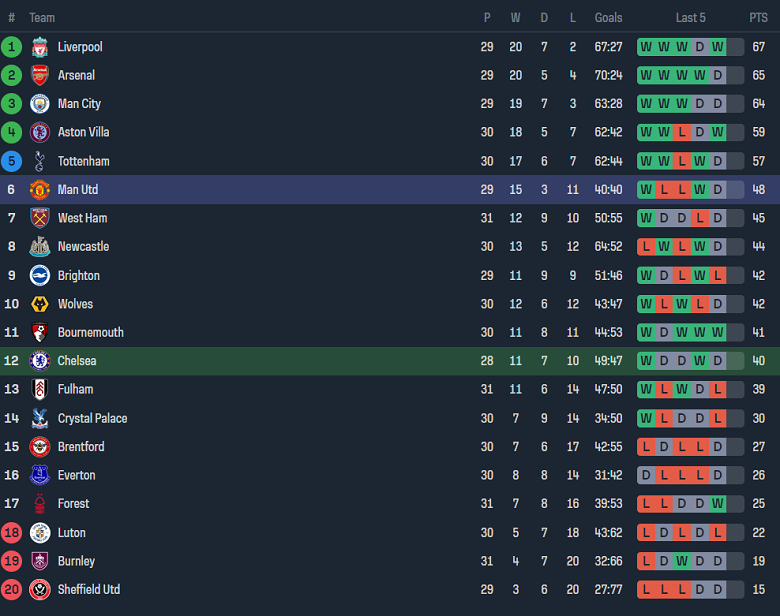
Task: Open the Crystal Palace team link
Action: click(92, 418)
